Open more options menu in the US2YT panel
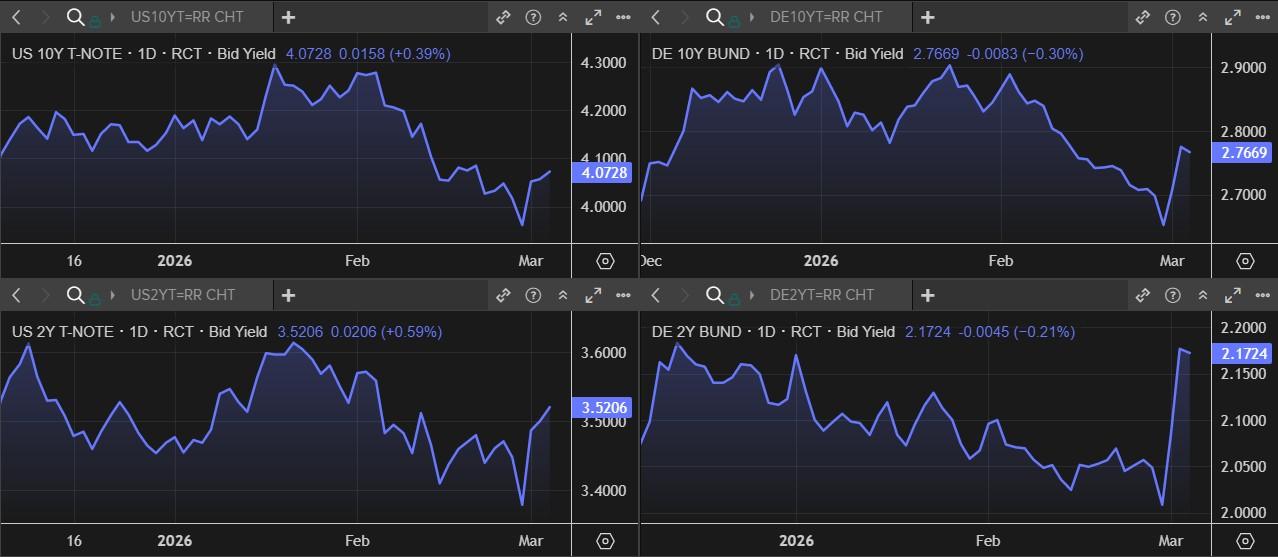 pyautogui.click(x=623, y=295)
